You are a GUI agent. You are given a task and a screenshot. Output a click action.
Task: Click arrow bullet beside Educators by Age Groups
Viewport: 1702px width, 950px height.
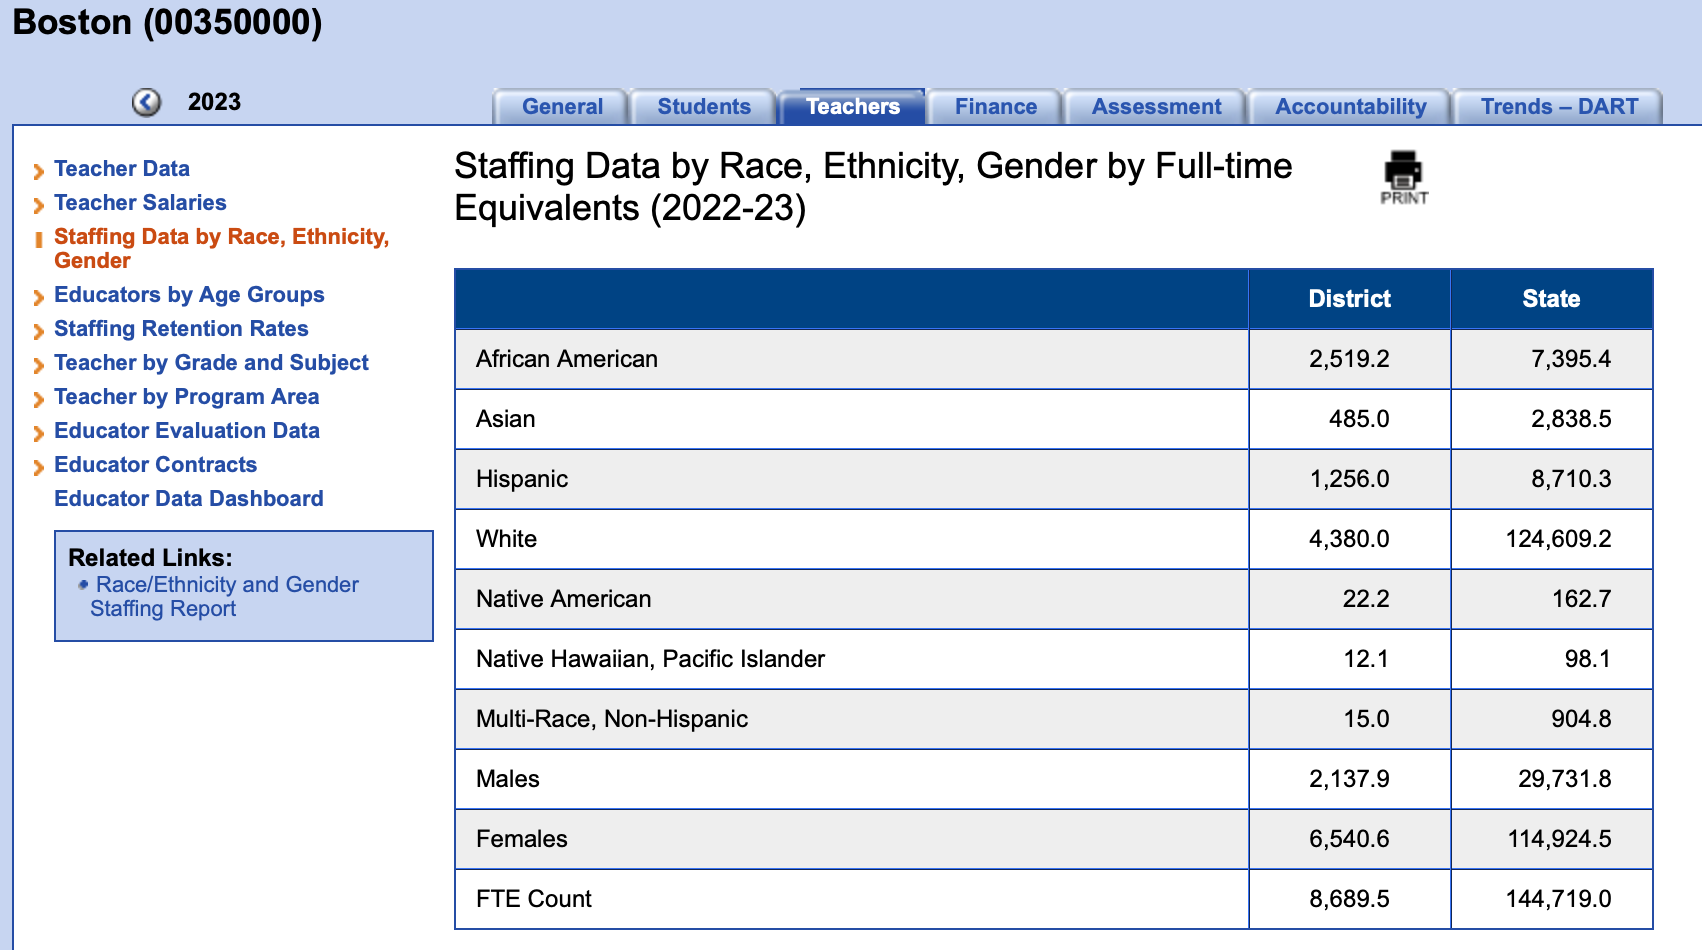click(39, 297)
